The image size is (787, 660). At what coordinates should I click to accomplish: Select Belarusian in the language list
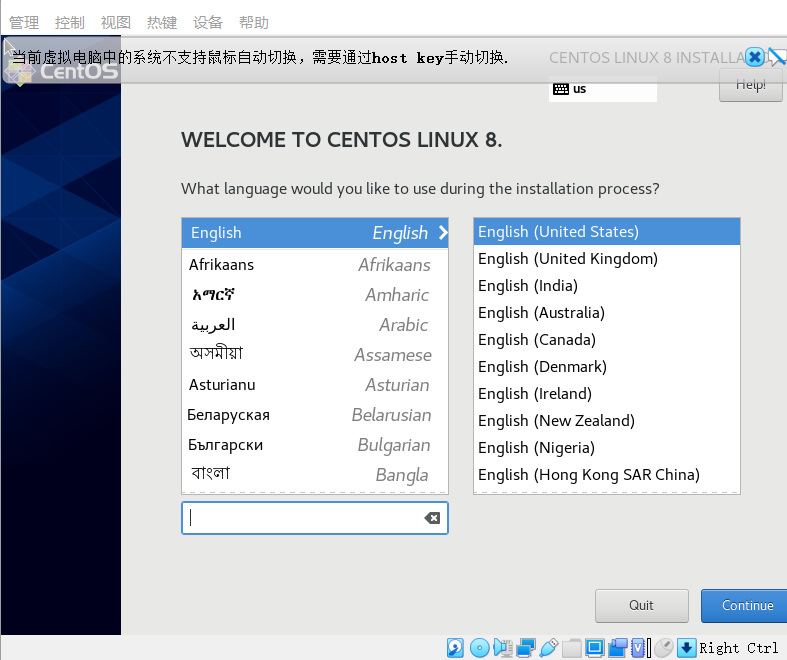[315, 415]
